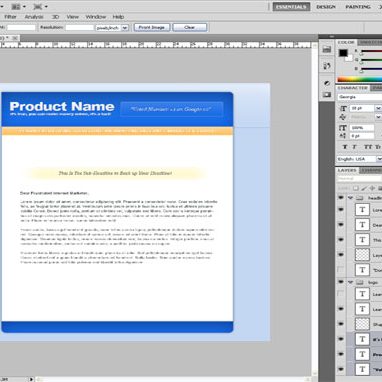Viewport: 382px width, 382px height.
Task: Apply Faux Bold in Character panel
Action: pyautogui.click(x=345, y=147)
